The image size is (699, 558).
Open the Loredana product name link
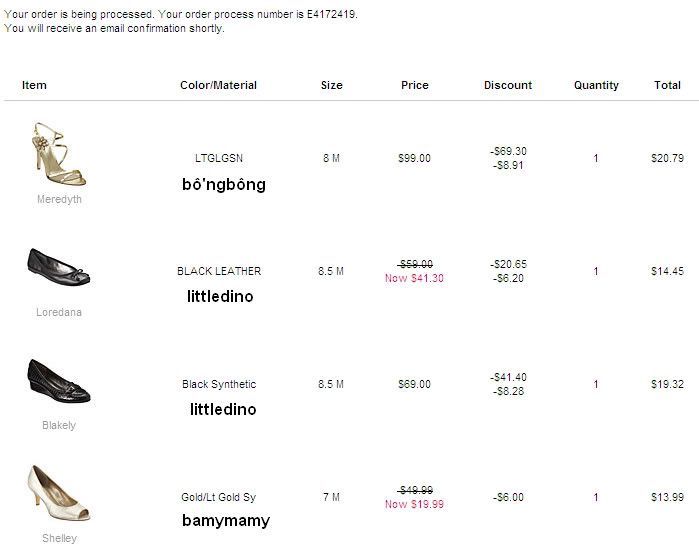click(x=59, y=313)
